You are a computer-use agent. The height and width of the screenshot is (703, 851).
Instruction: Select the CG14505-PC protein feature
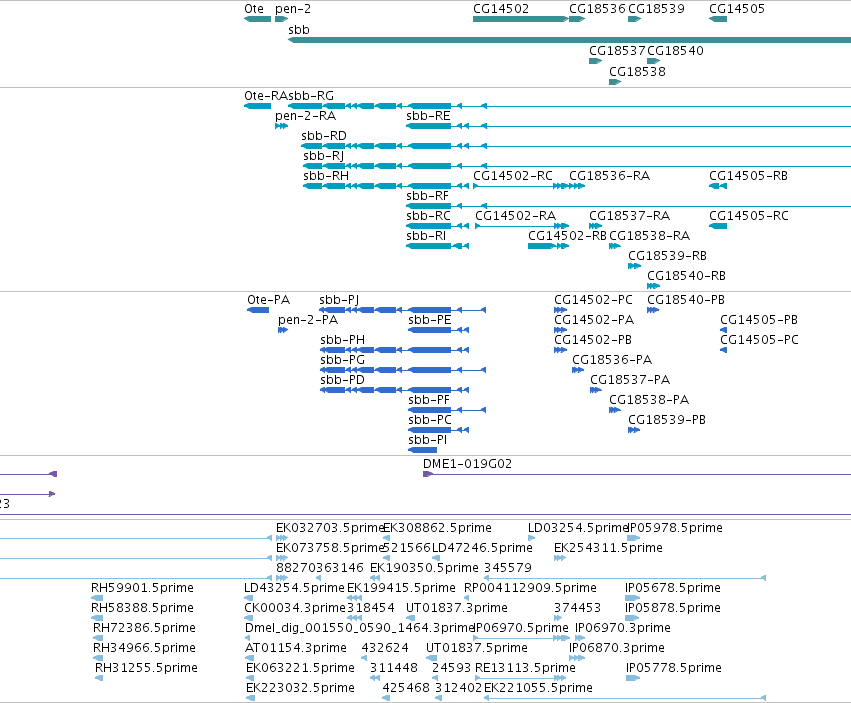click(723, 350)
